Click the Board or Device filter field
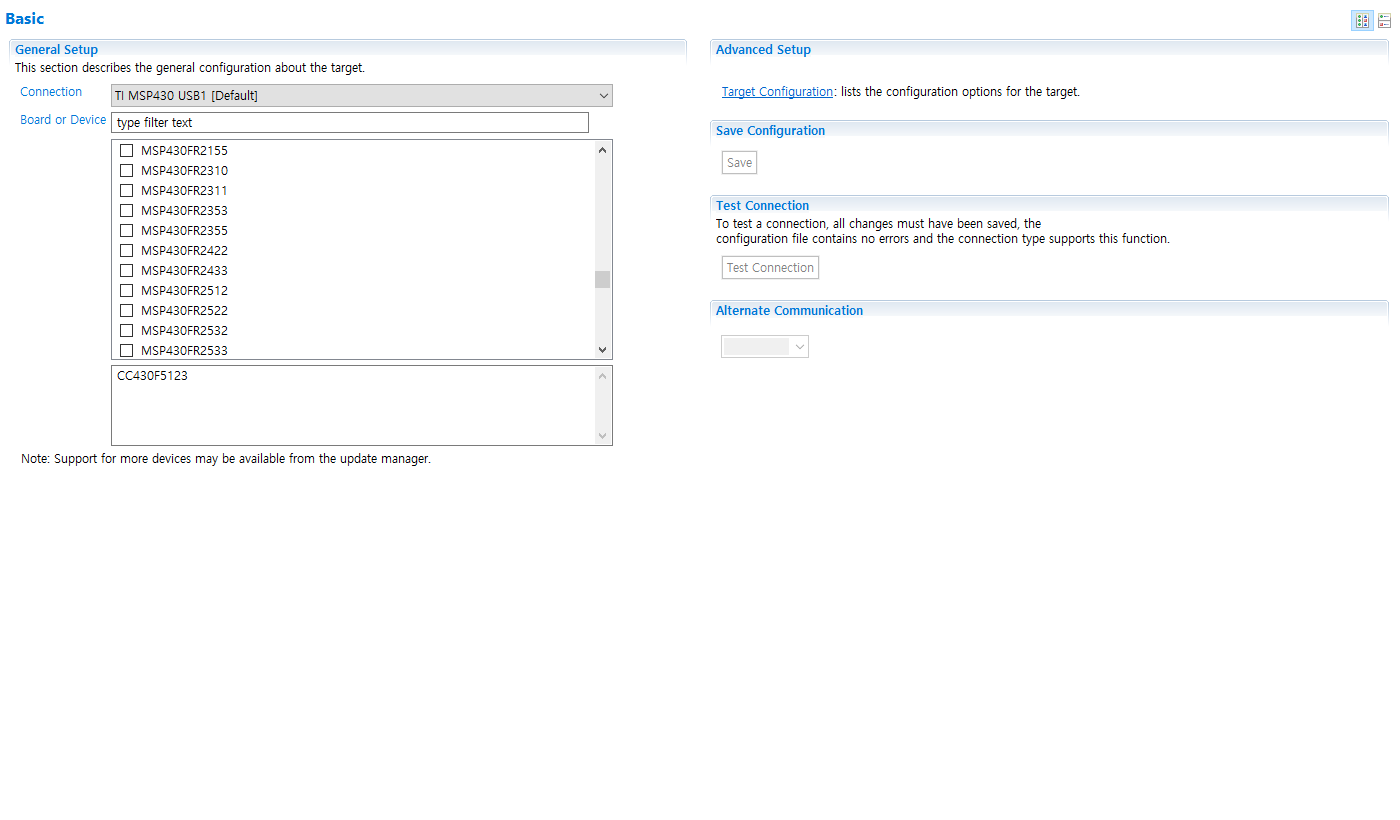 coord(350,123)
